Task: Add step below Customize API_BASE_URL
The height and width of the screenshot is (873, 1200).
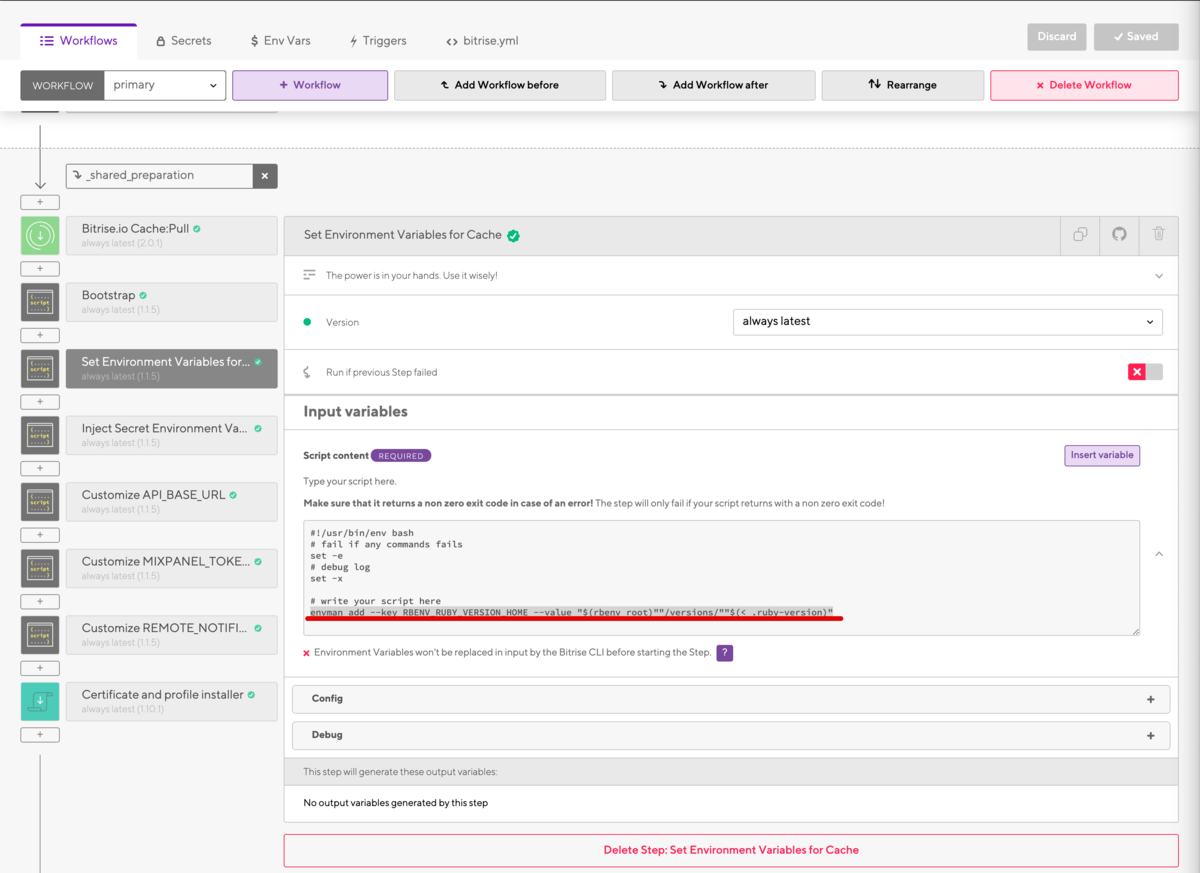Action: point(40,535)
